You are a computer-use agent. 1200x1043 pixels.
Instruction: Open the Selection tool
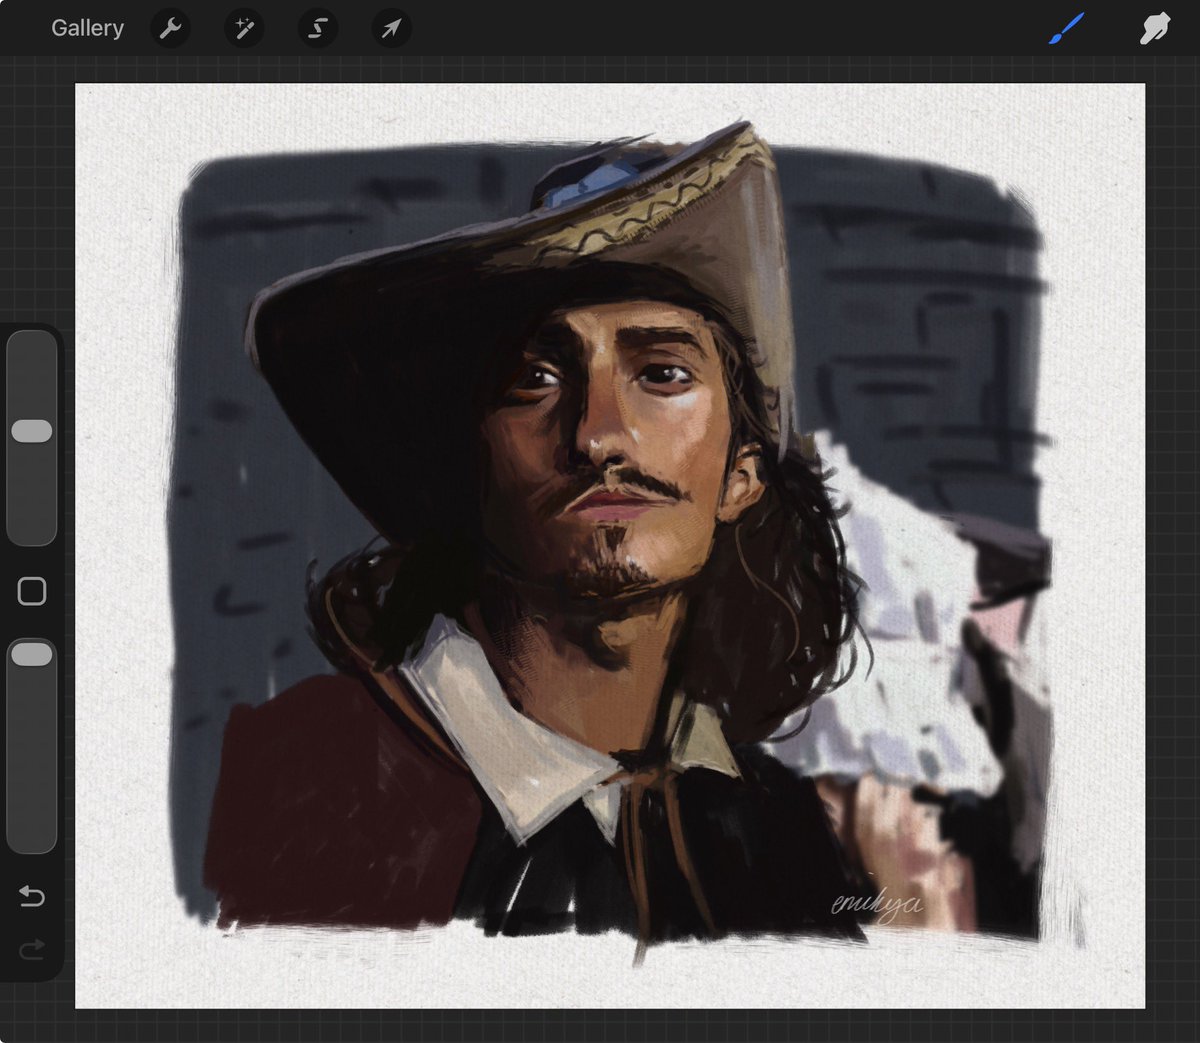click(x=318, y=28)
